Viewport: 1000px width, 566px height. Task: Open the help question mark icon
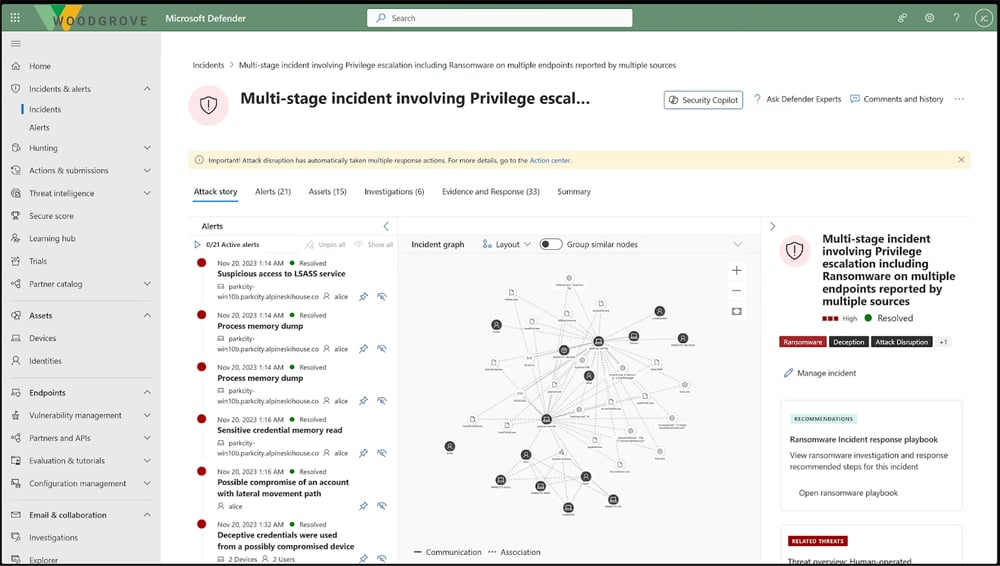[x=956, y=18]
